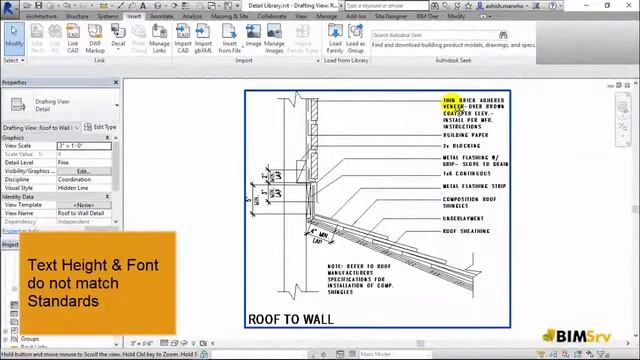Open the Decal dropdown tool
The height and width of the screenshot is (360, 640).
118,38
